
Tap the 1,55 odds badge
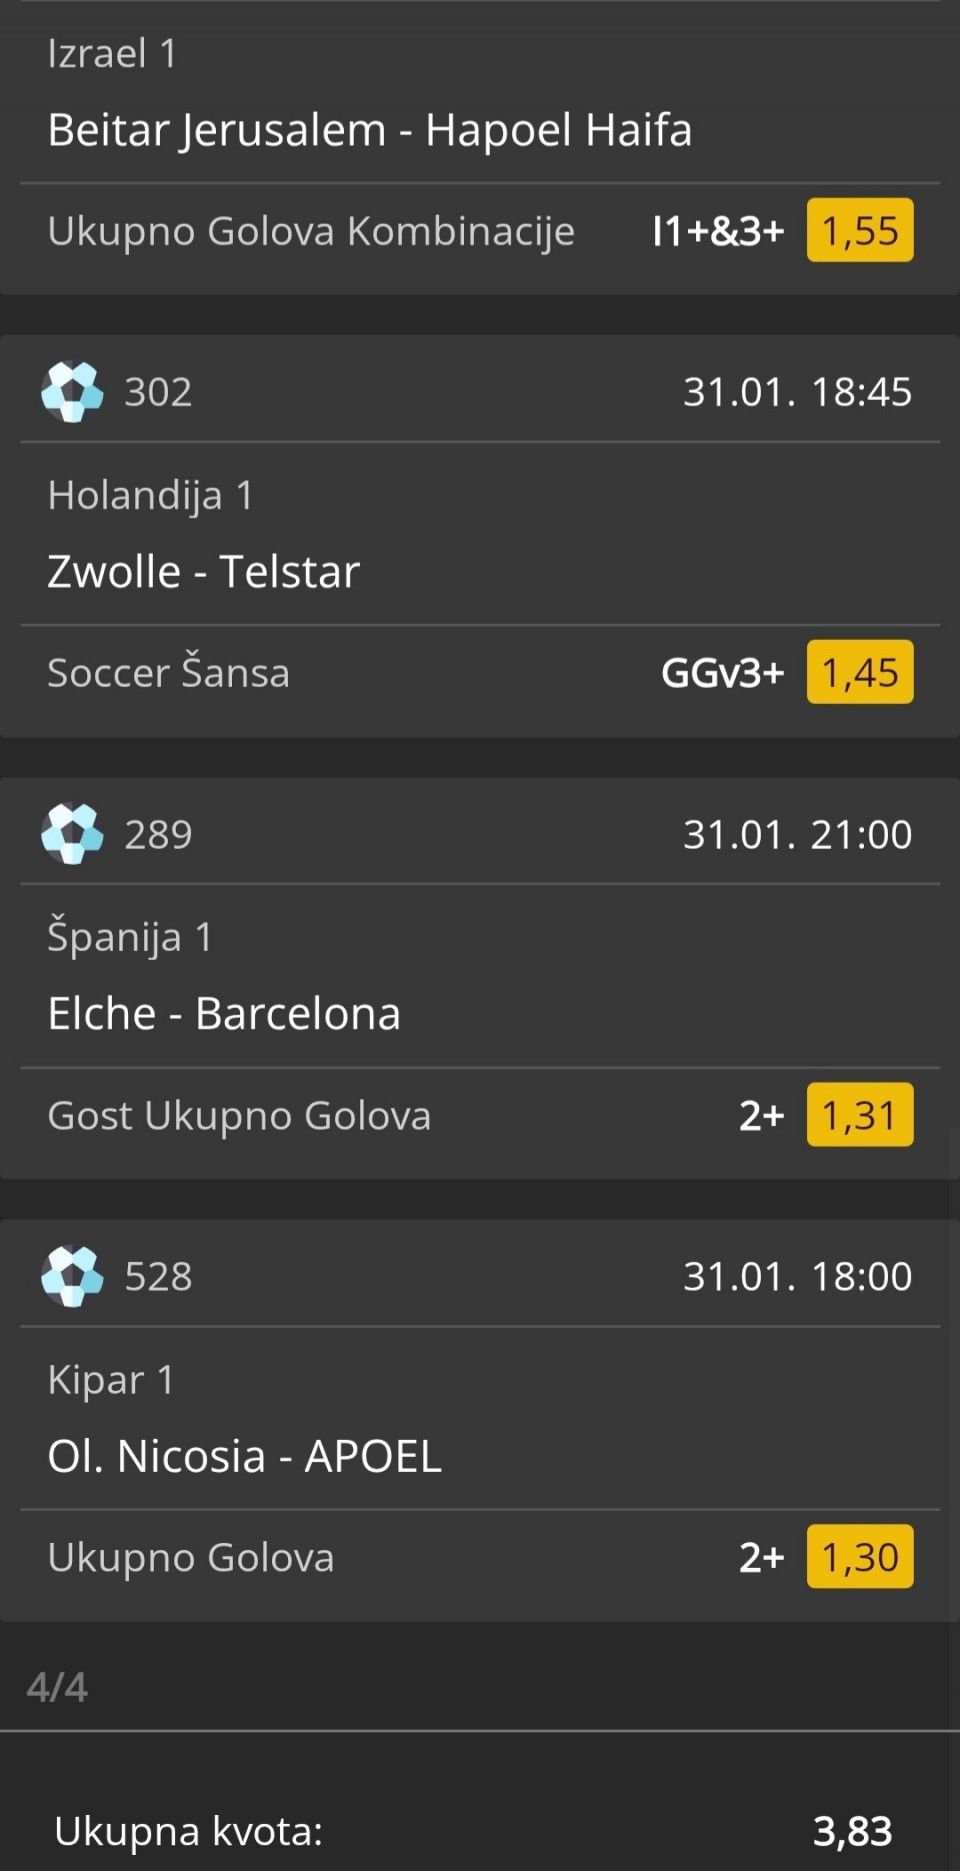pos(859,231)
